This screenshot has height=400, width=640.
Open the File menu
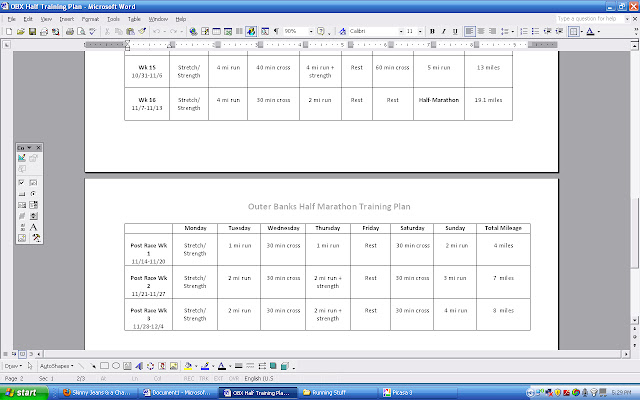11,19
